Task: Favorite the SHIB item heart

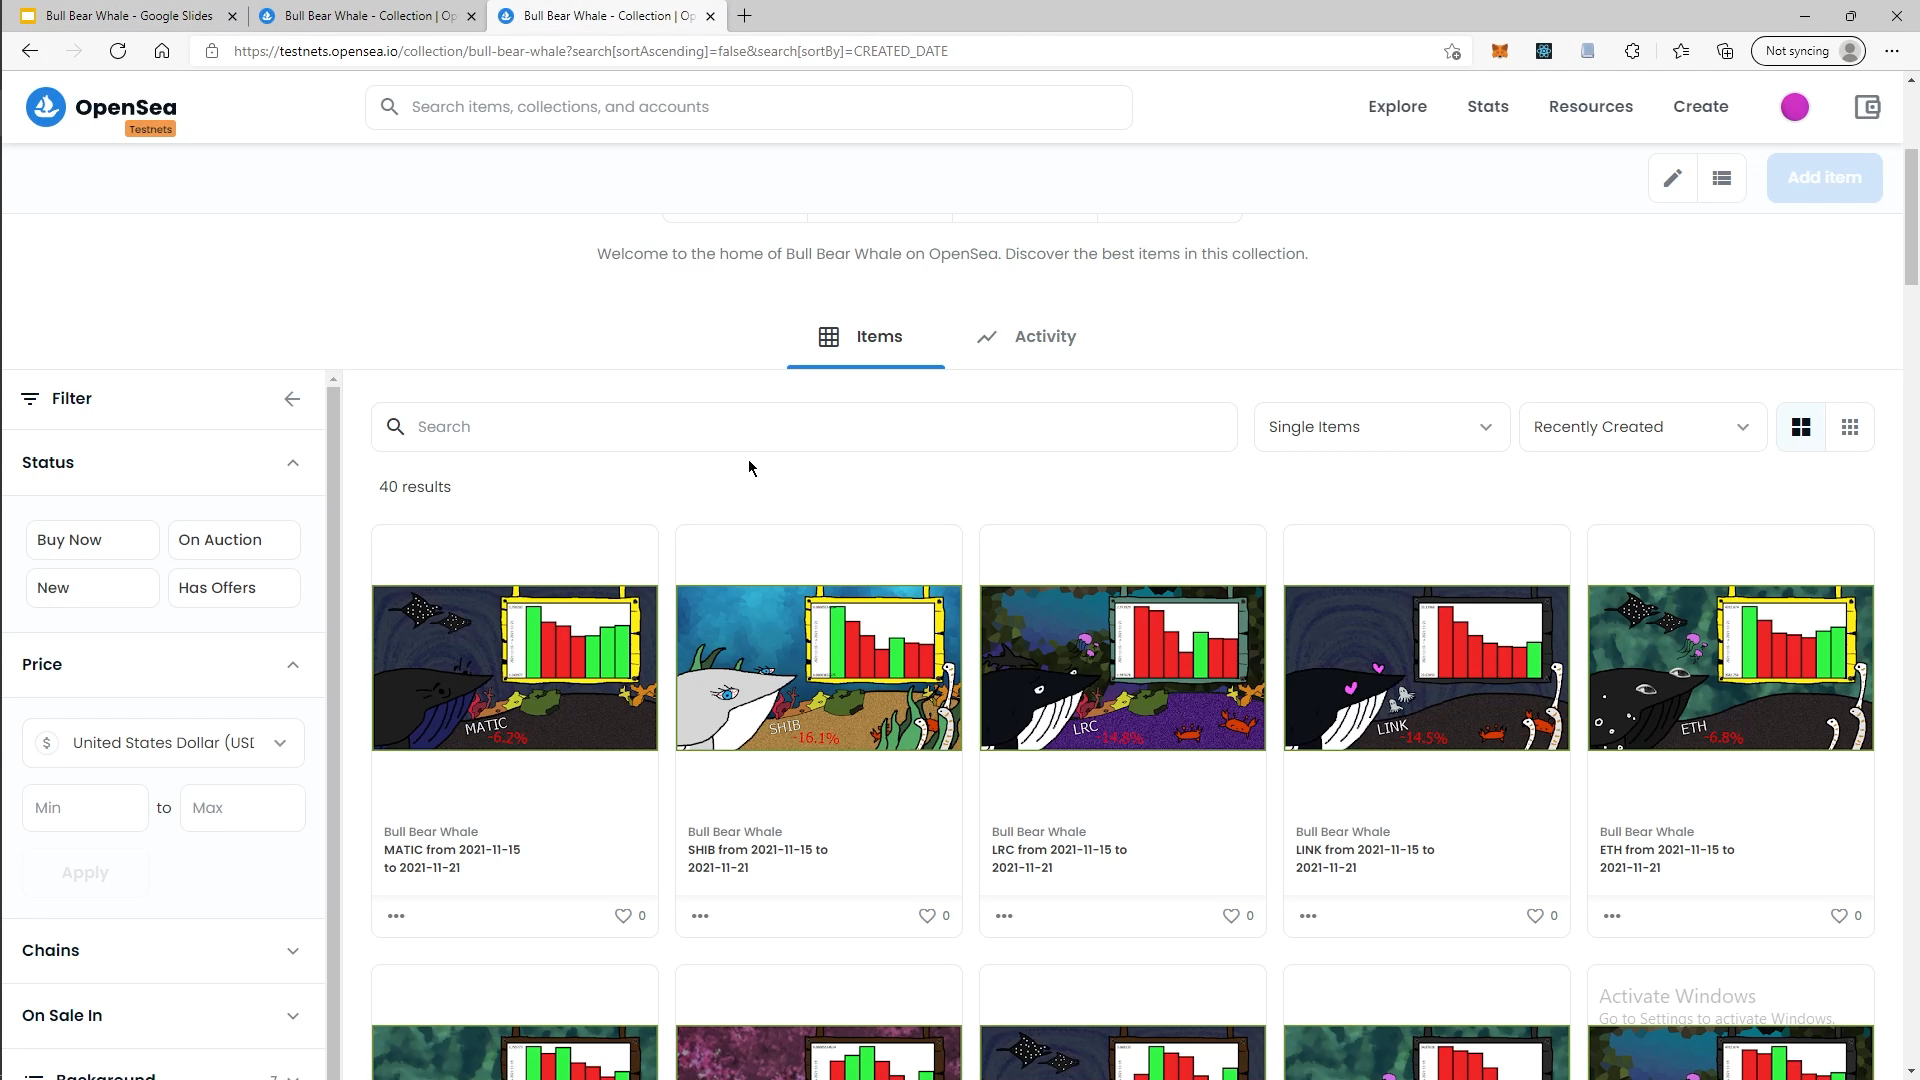Action: 927,916
